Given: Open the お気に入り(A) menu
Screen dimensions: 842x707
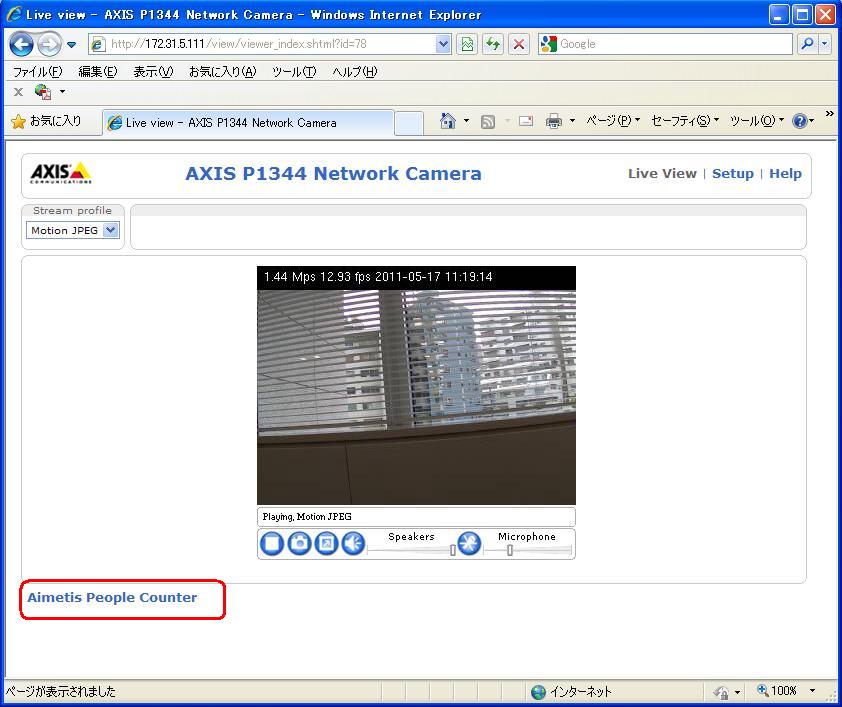Looking at the screenshot, I should point(223,71).
